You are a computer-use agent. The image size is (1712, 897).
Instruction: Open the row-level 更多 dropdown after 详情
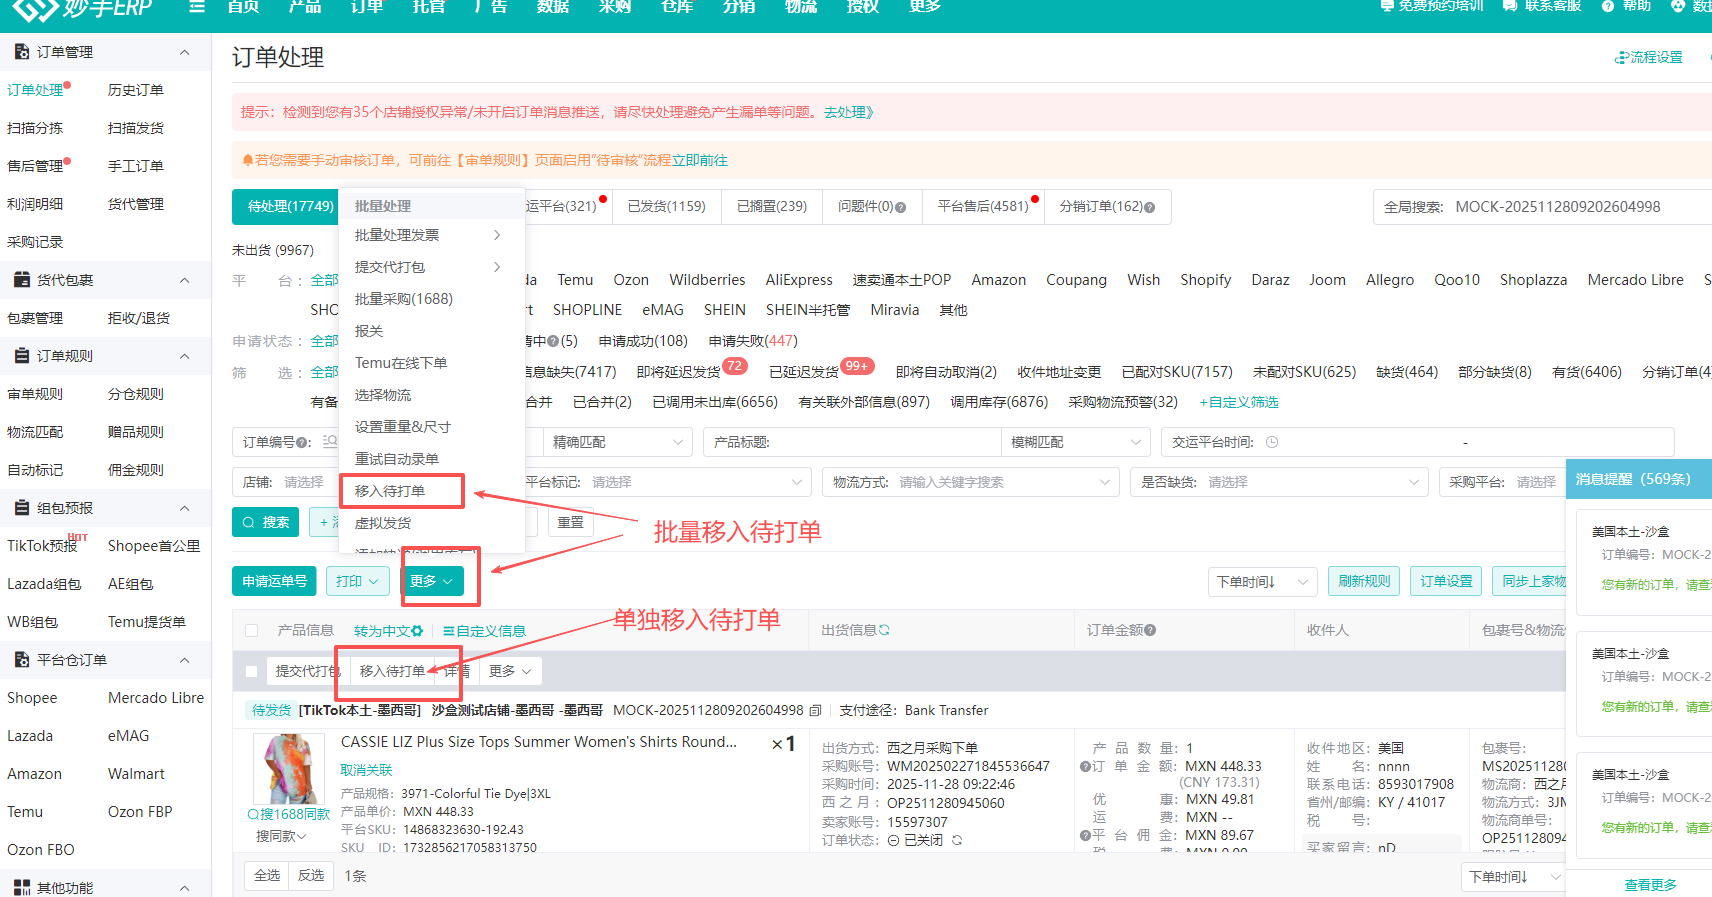click(510, 671)
